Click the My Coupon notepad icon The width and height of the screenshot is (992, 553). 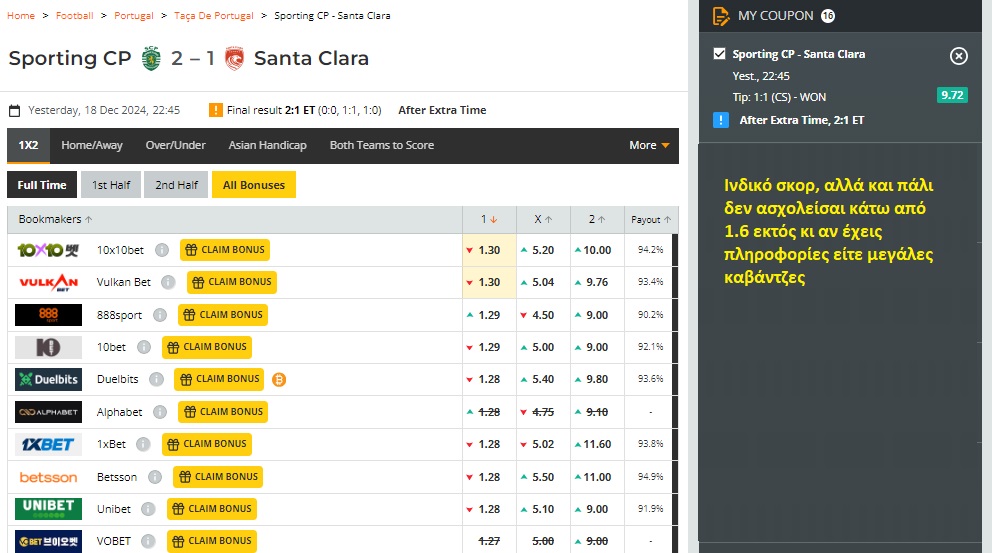tap(720, 16)
